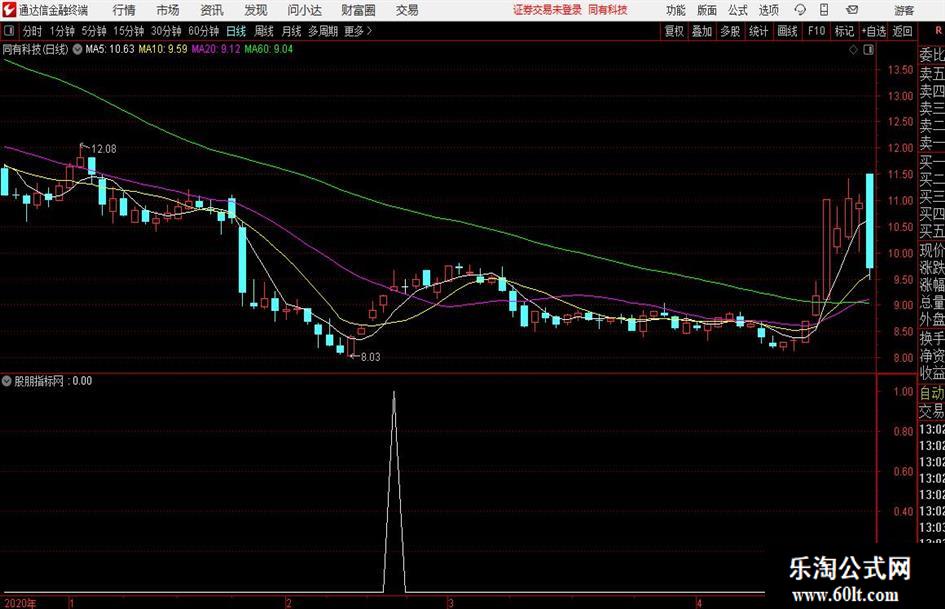Open the mobile phone icon in top bar
945x609 pixels.
[824, 10]
